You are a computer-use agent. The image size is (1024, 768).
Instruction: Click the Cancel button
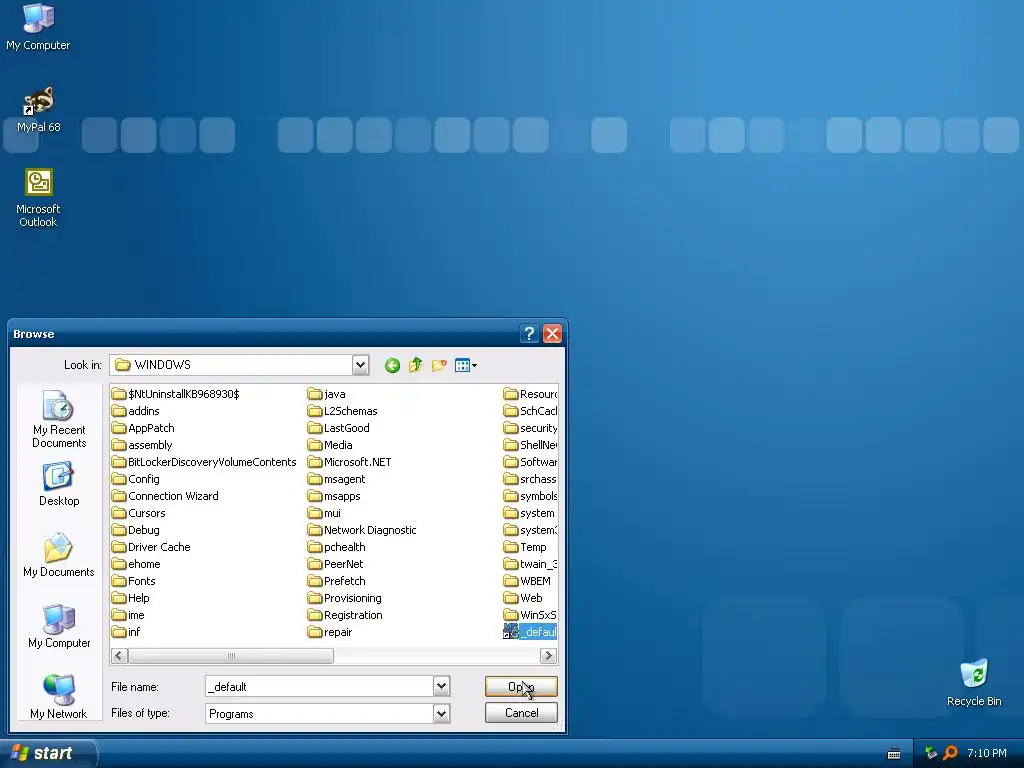tap(521, 712)
